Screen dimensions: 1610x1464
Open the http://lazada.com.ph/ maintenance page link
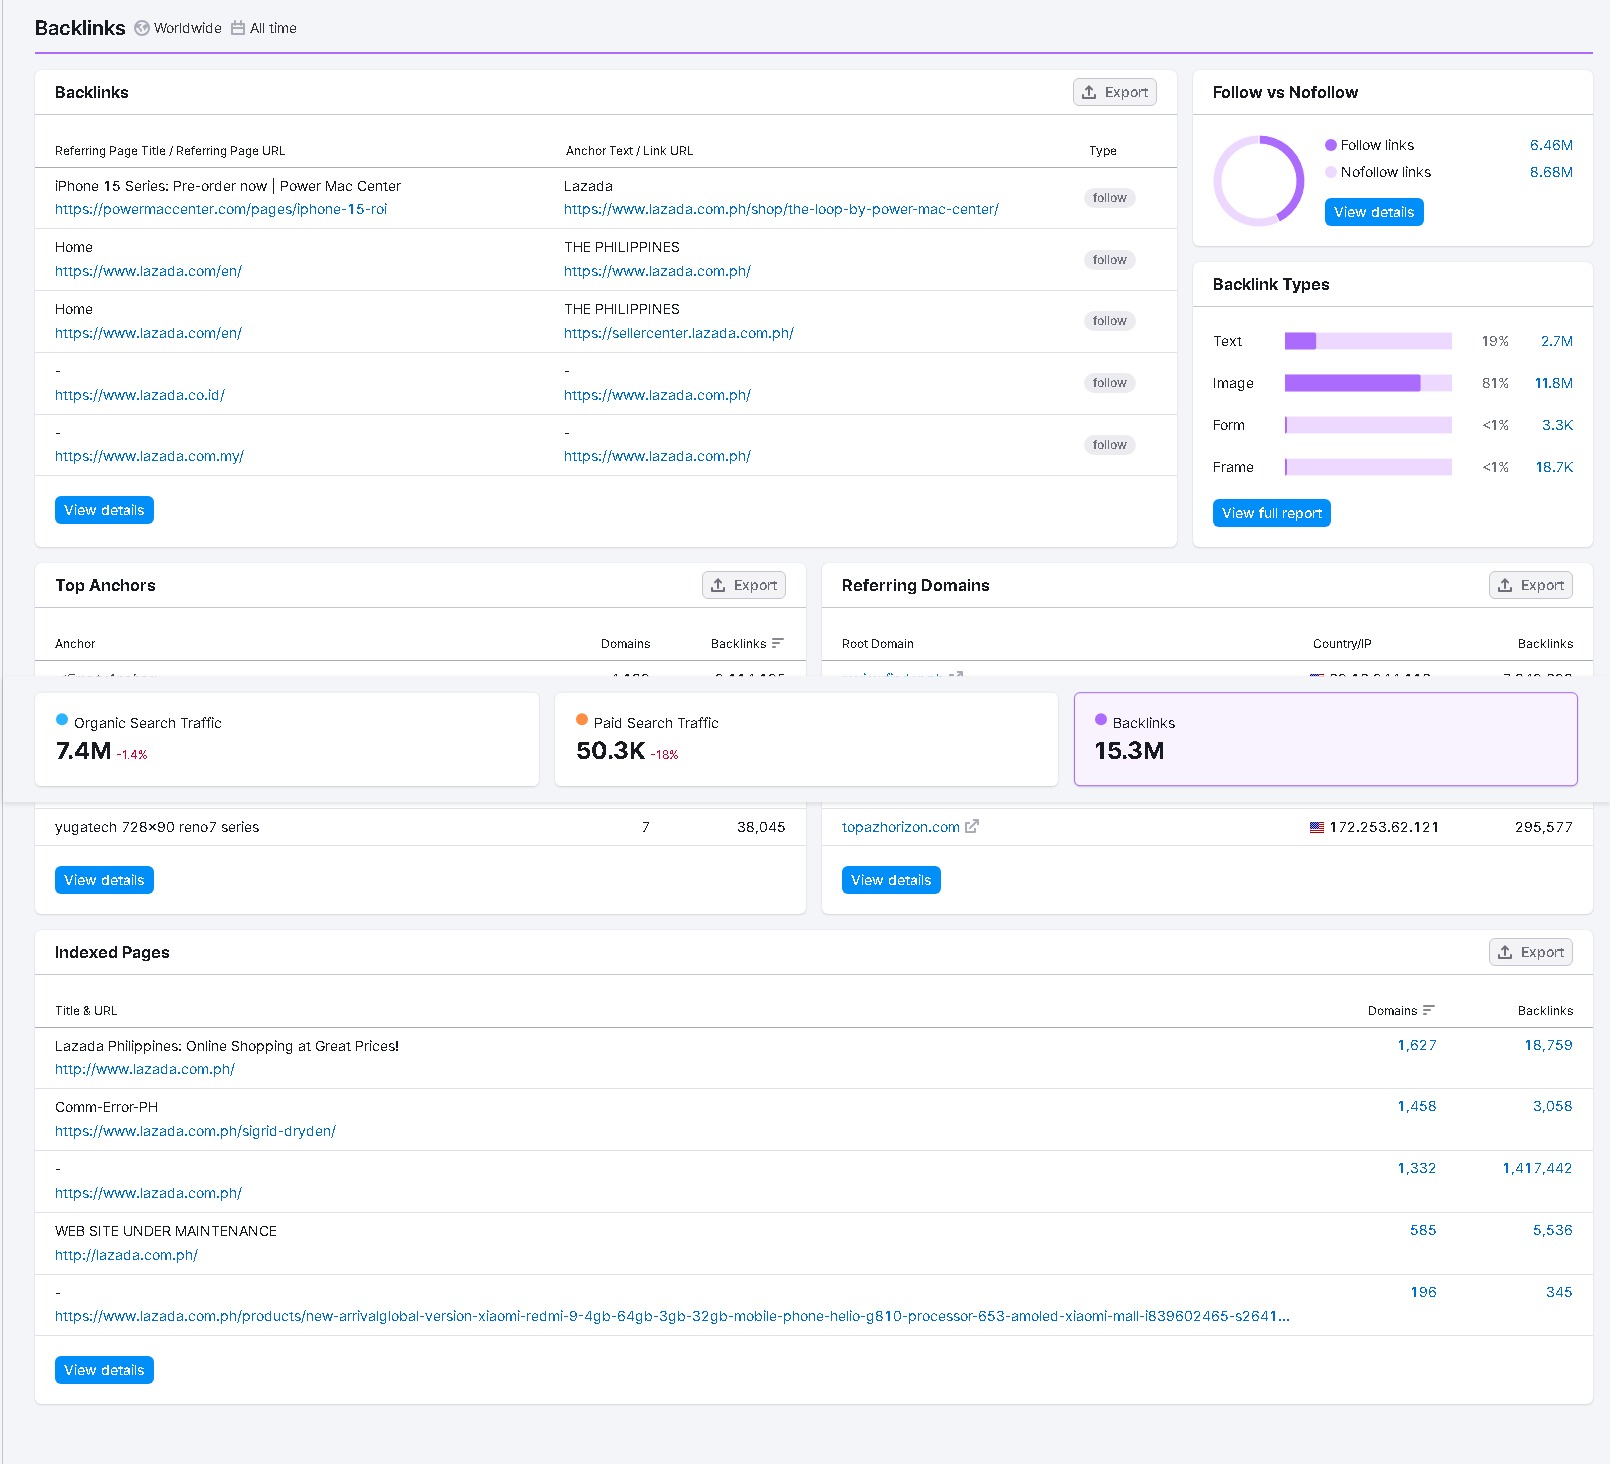click(x=126, y=1255)
